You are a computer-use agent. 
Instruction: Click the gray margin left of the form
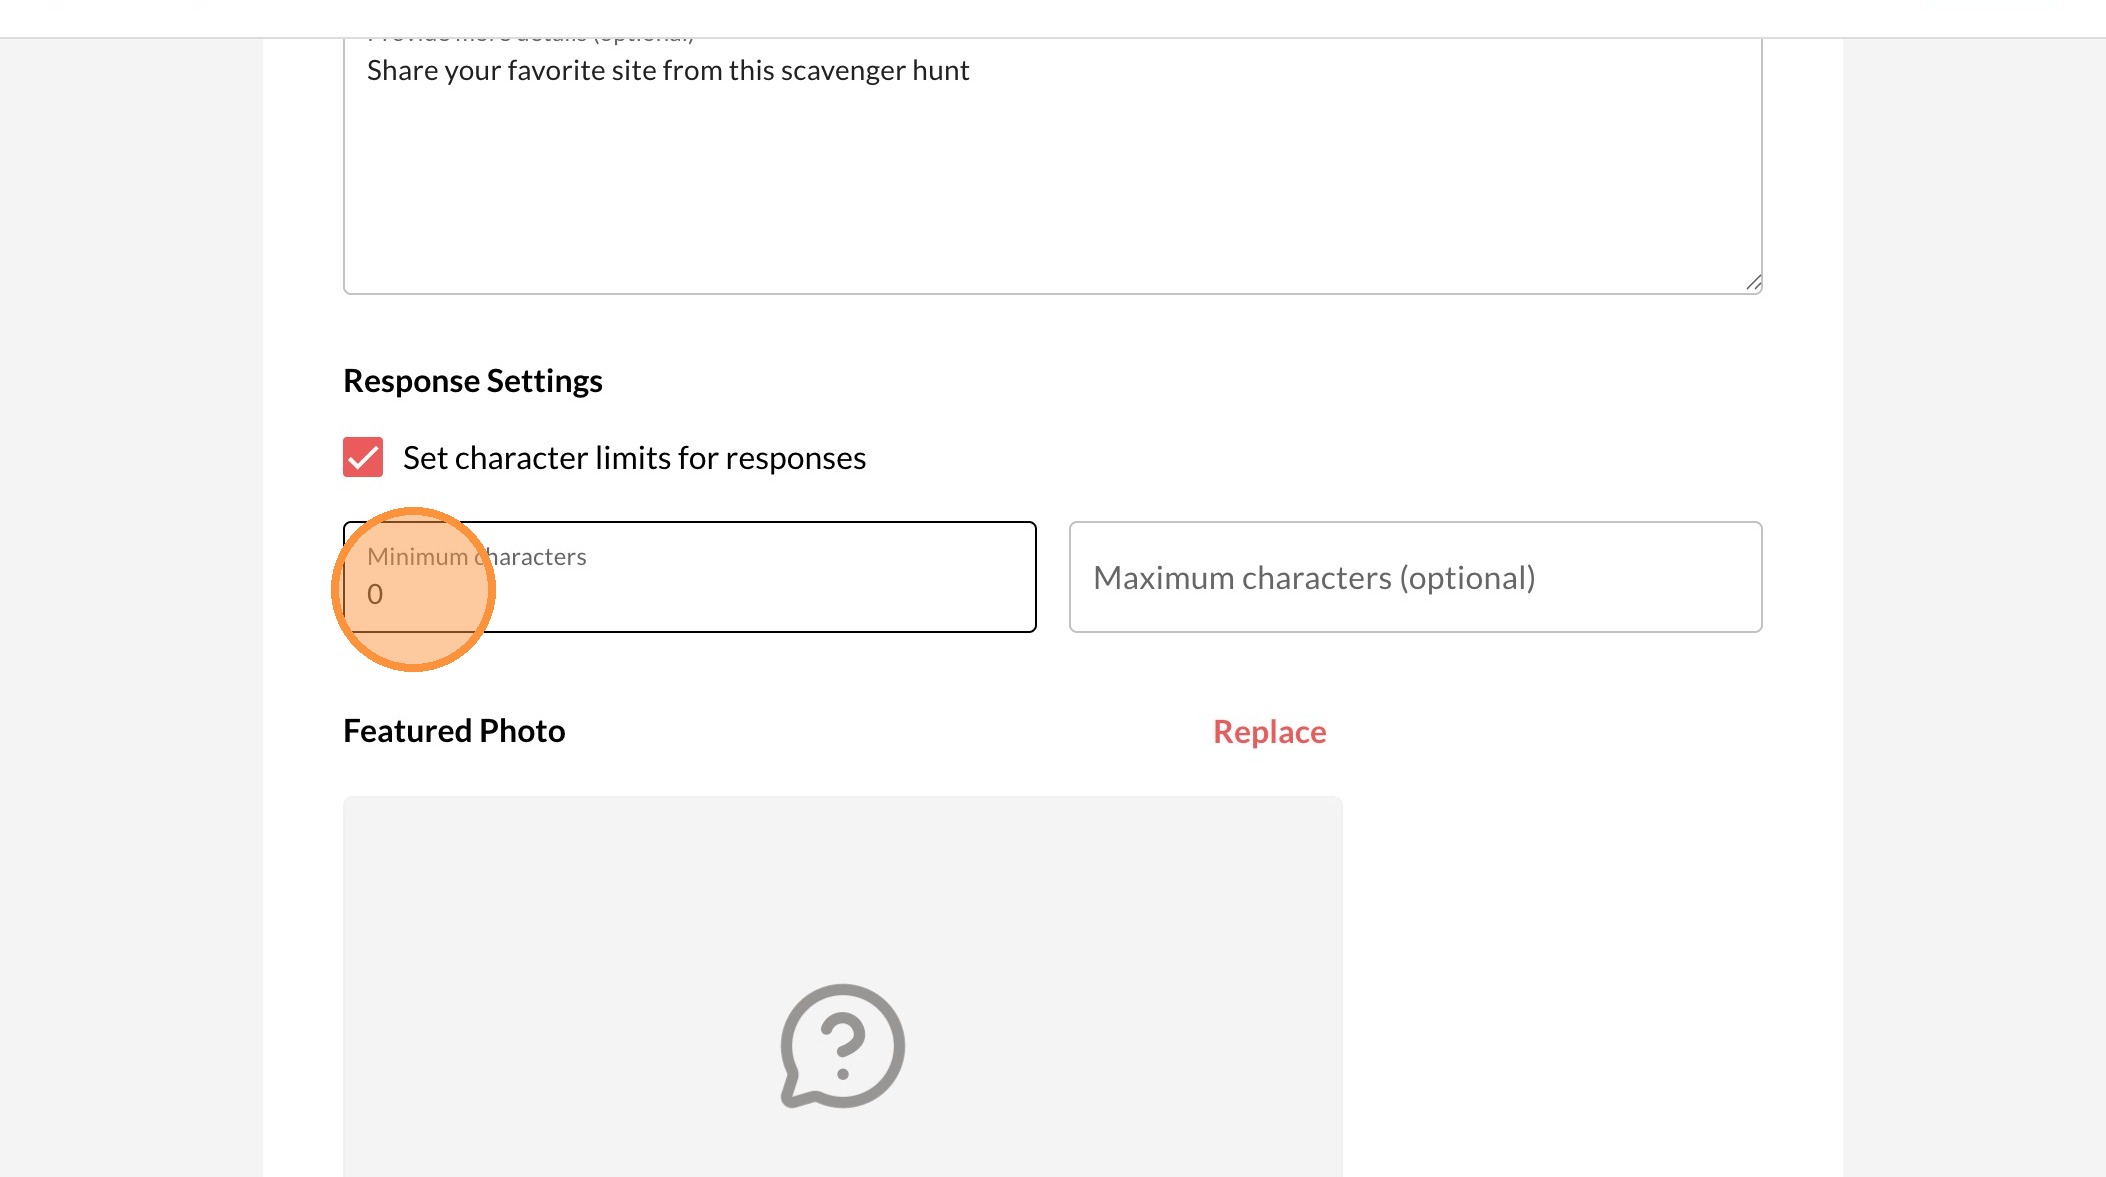coord(130,600)
